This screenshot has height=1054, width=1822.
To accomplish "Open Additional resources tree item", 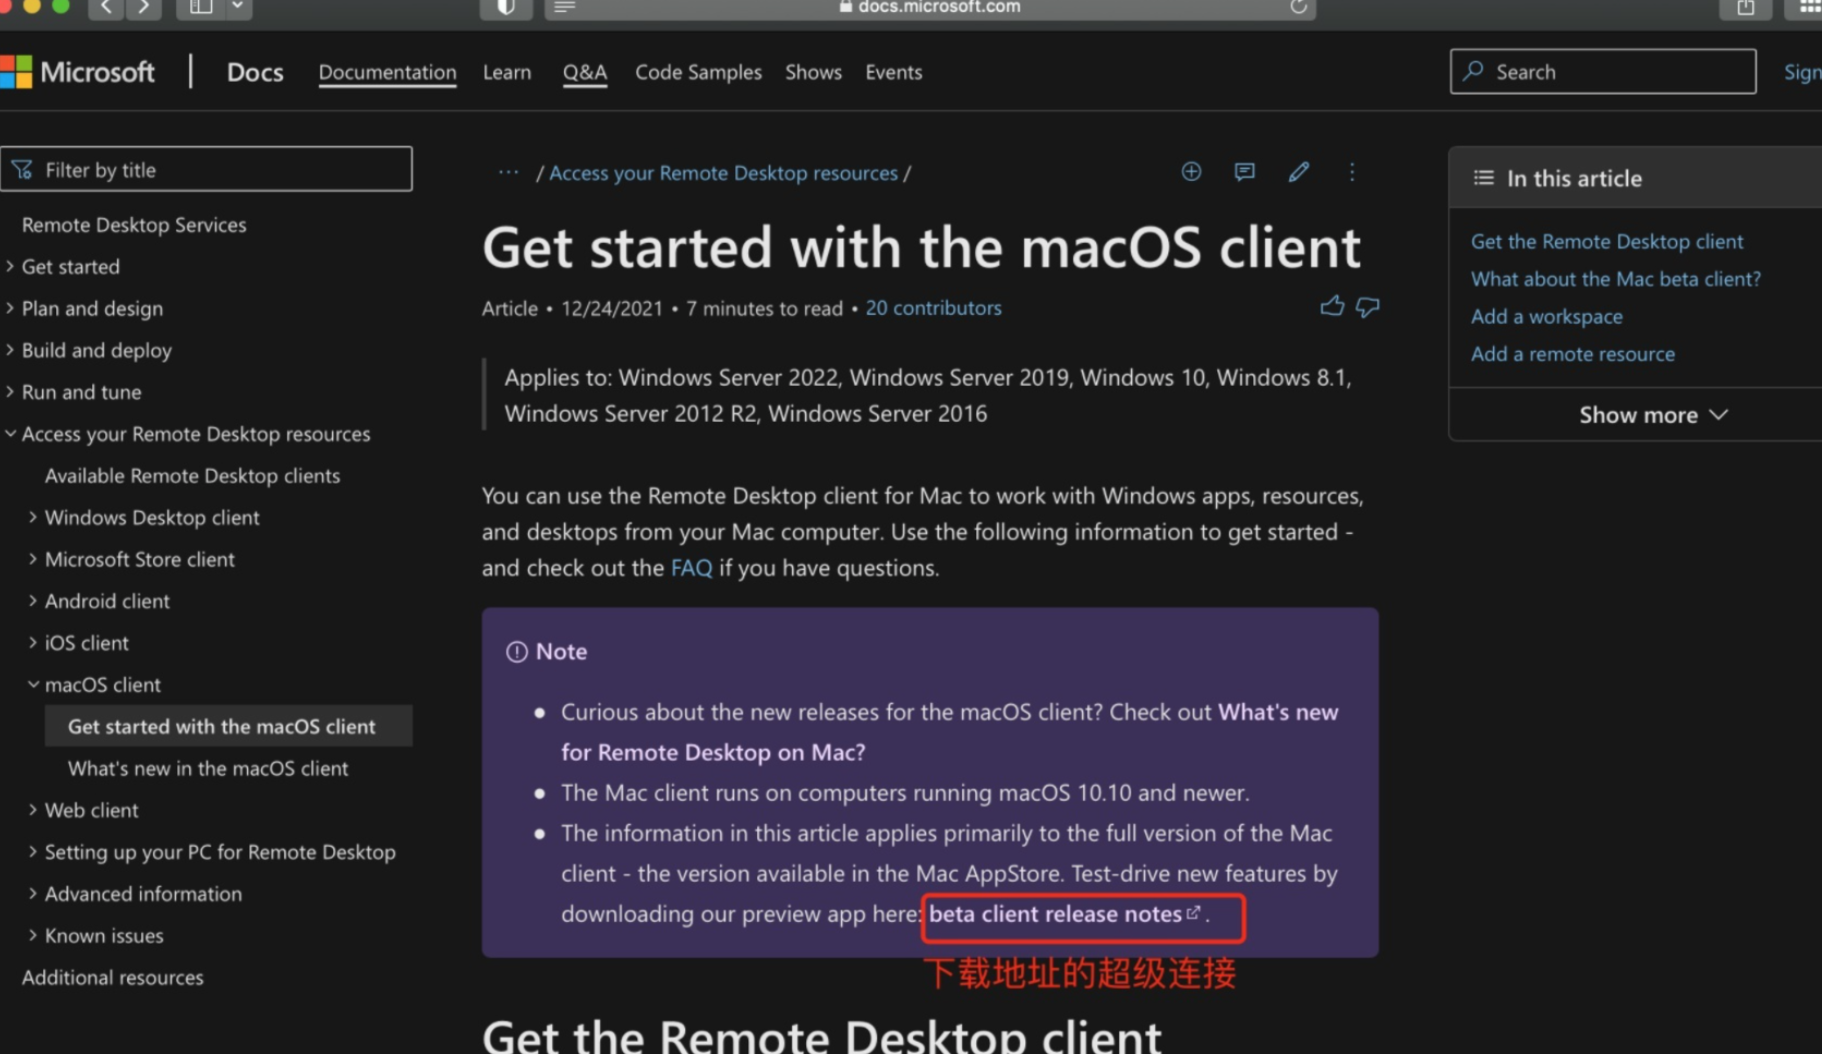I will pyautogui.click(x=113, y=977).
